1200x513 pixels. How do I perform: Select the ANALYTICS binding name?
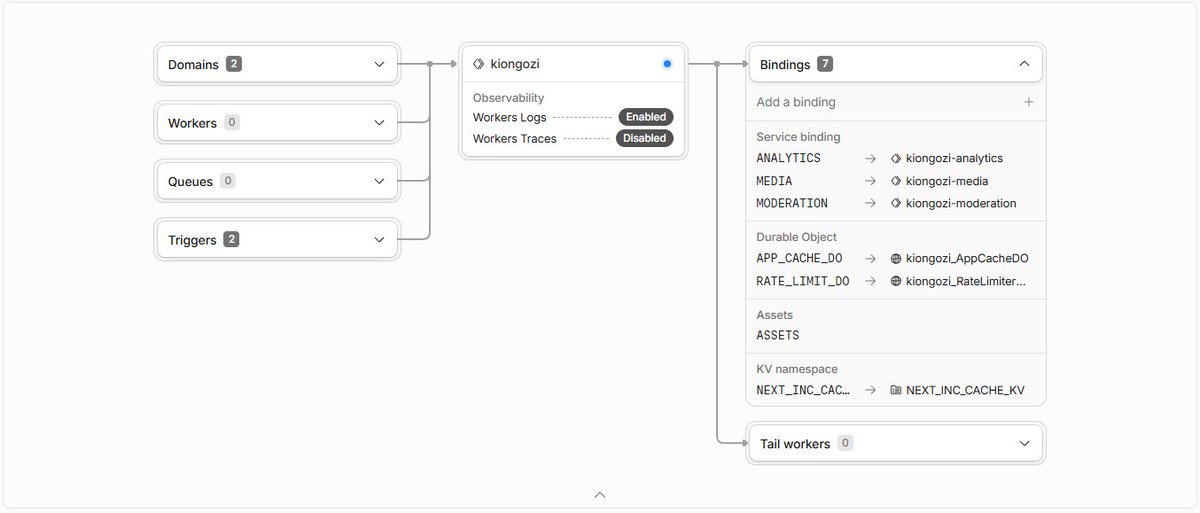pos(789,158)
